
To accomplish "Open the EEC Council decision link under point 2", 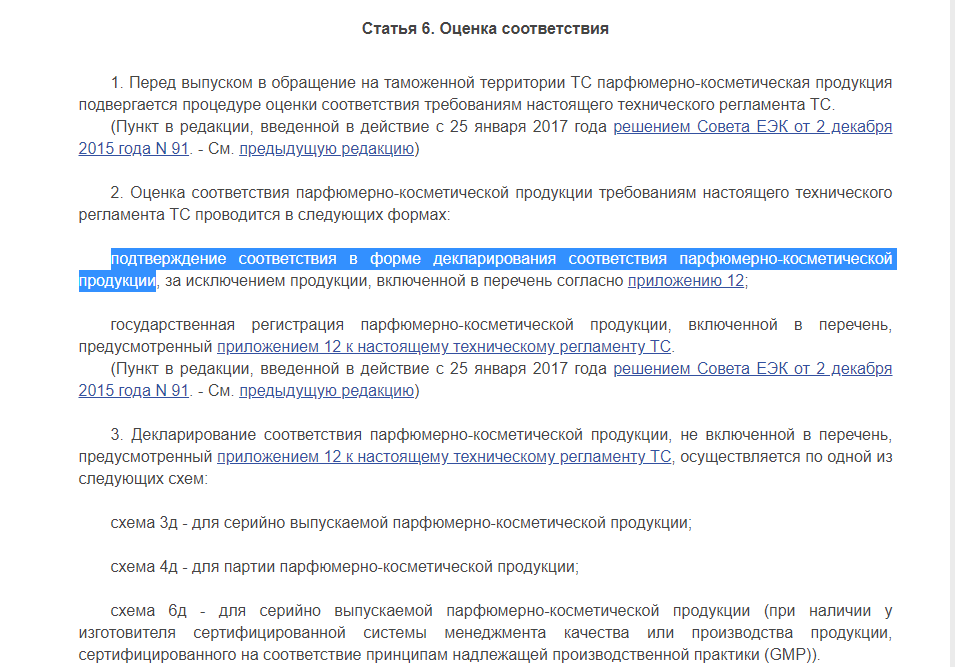I will point(752,369).
